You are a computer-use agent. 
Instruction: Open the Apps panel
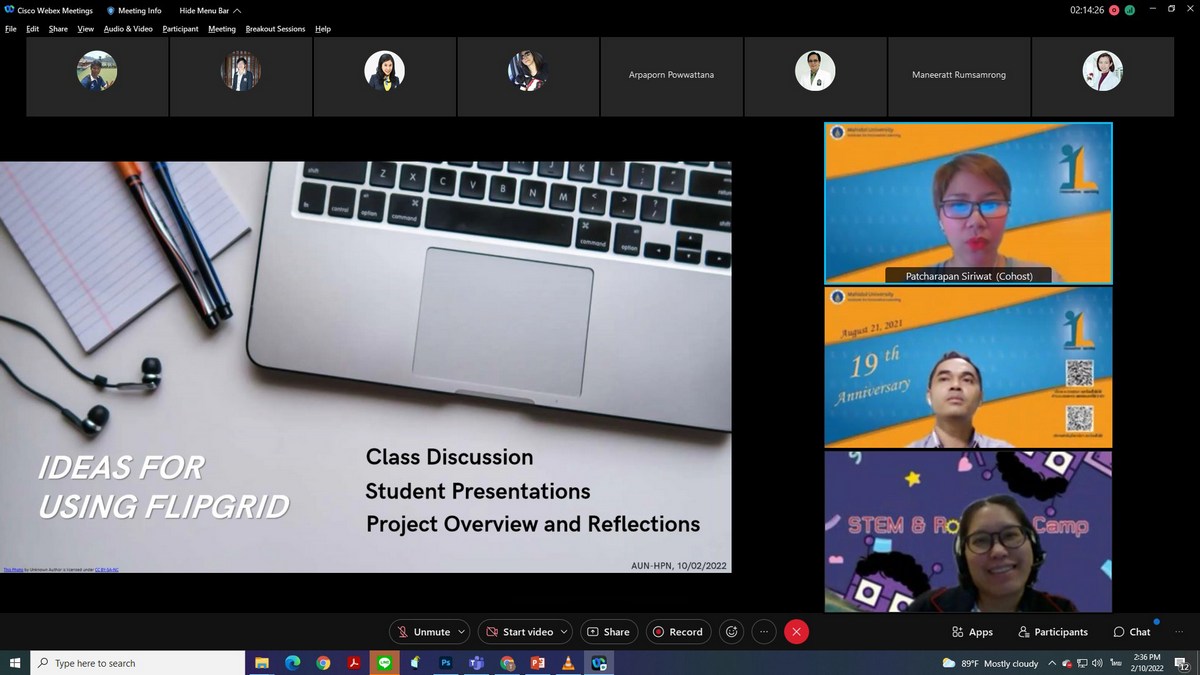972,632
